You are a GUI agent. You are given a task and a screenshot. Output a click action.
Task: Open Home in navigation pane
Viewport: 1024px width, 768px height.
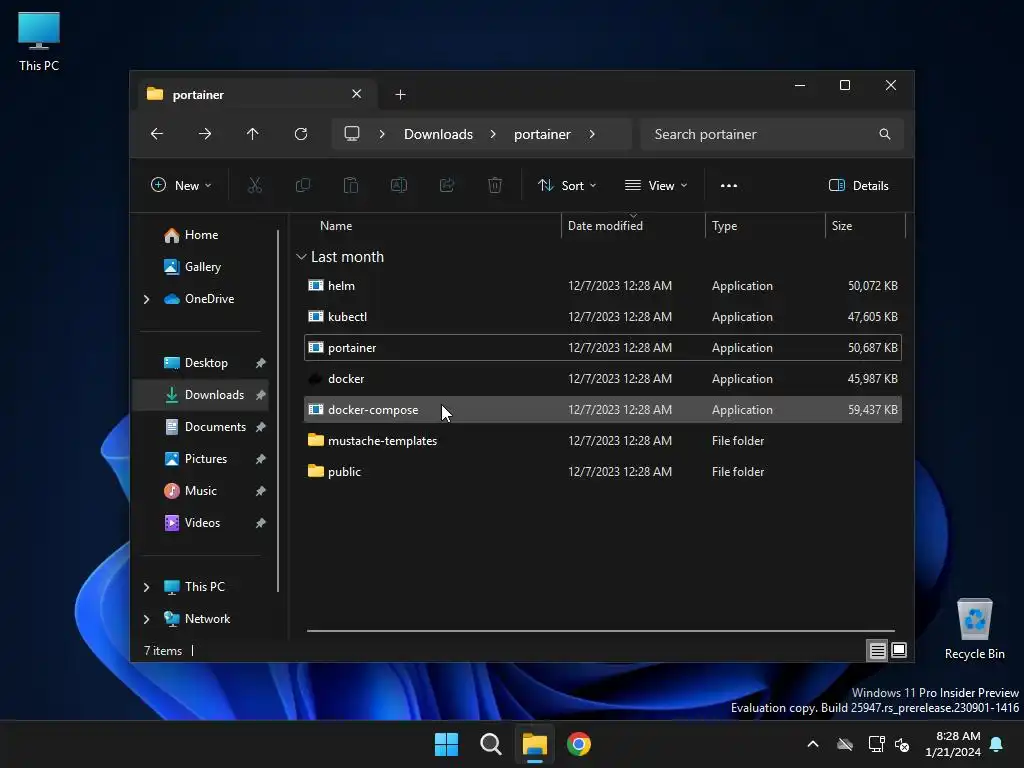pos(201,235)
